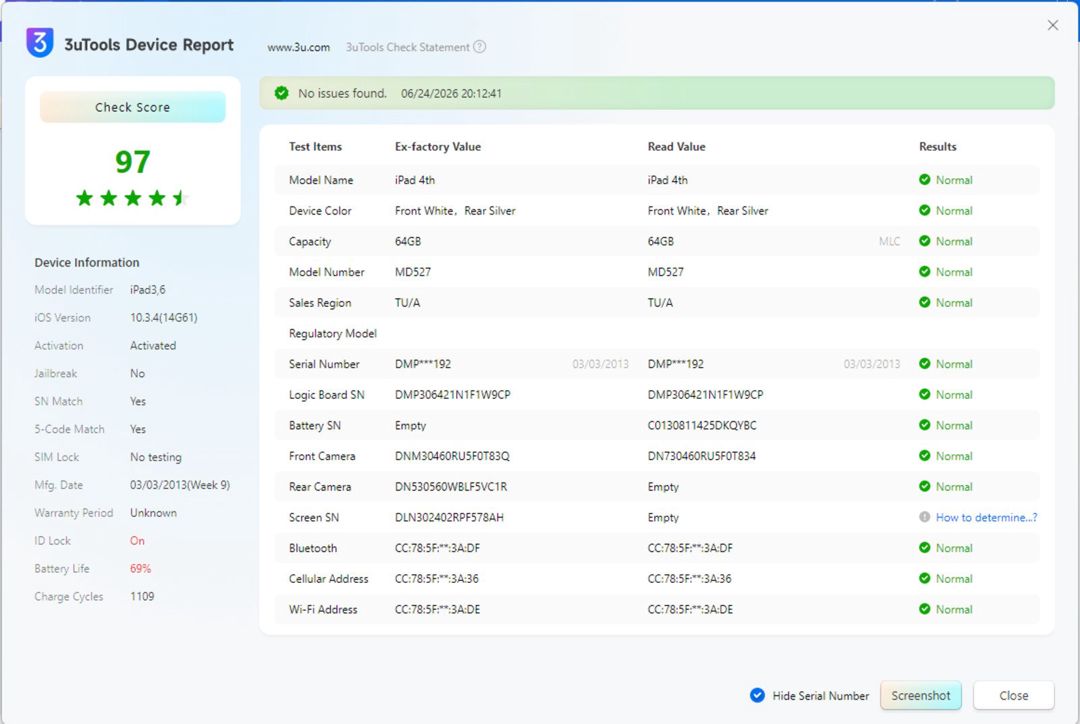Click the How to determine...? link

click(x=986, y=517)
